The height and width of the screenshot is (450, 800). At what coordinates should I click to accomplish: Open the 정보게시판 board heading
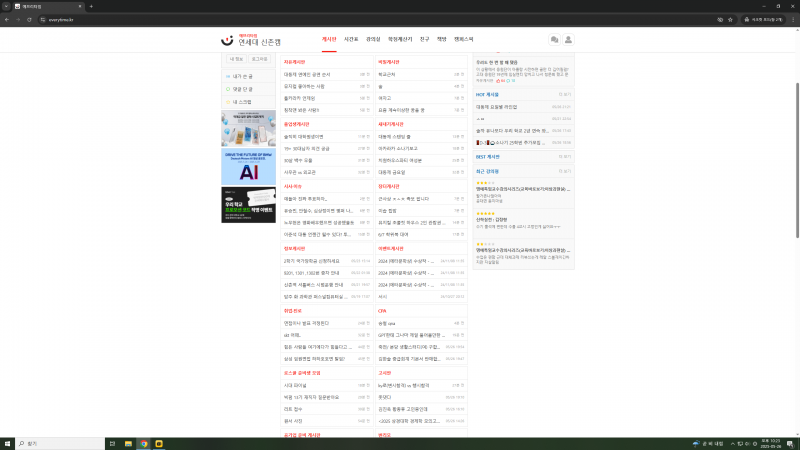coord(294,249)
